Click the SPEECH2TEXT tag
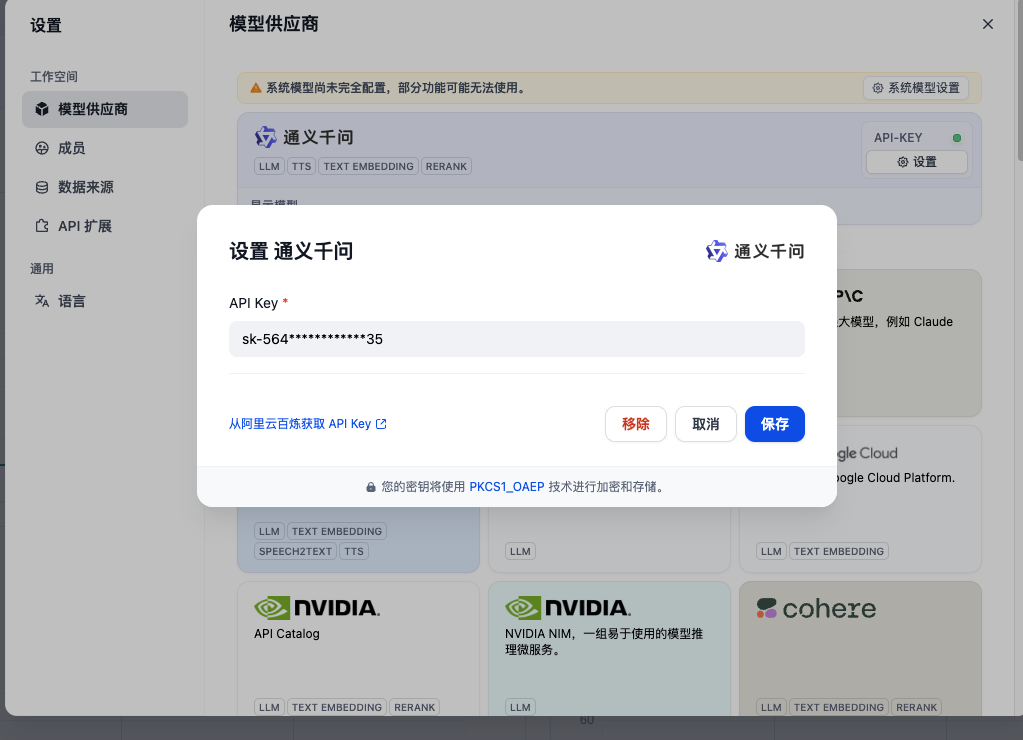 point(296,551)
